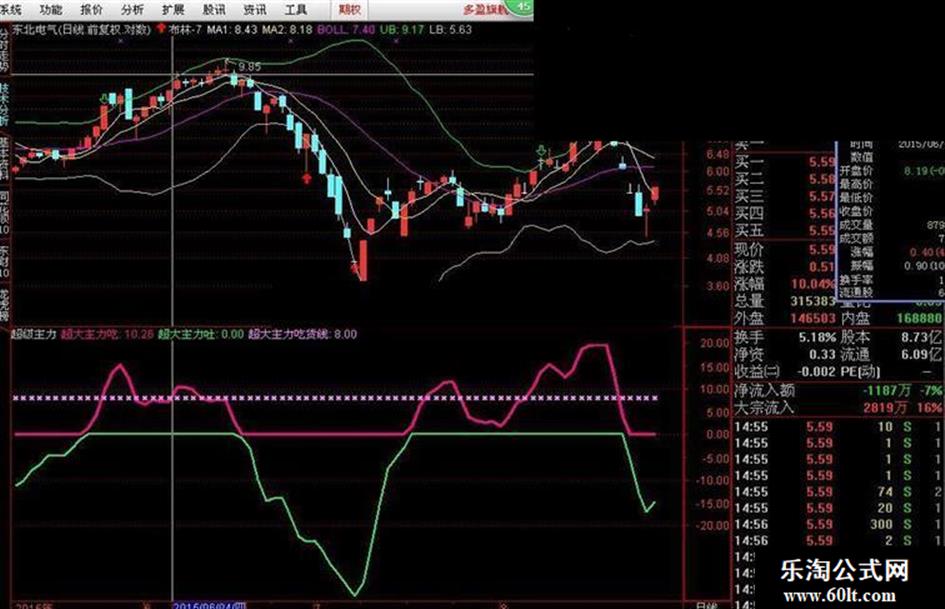The image size is (945, 609).
Task: Click the BOLL: 7.40 value
Action: coord(346,29)
